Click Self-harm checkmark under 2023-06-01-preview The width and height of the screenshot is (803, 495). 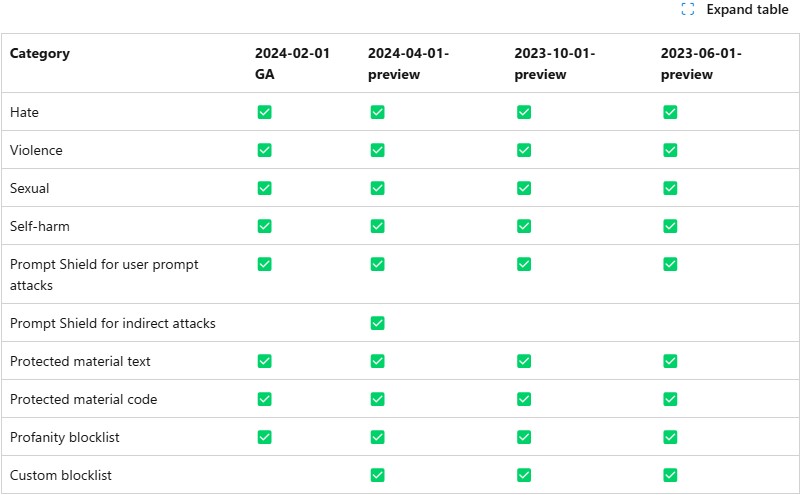coord(670,226)
